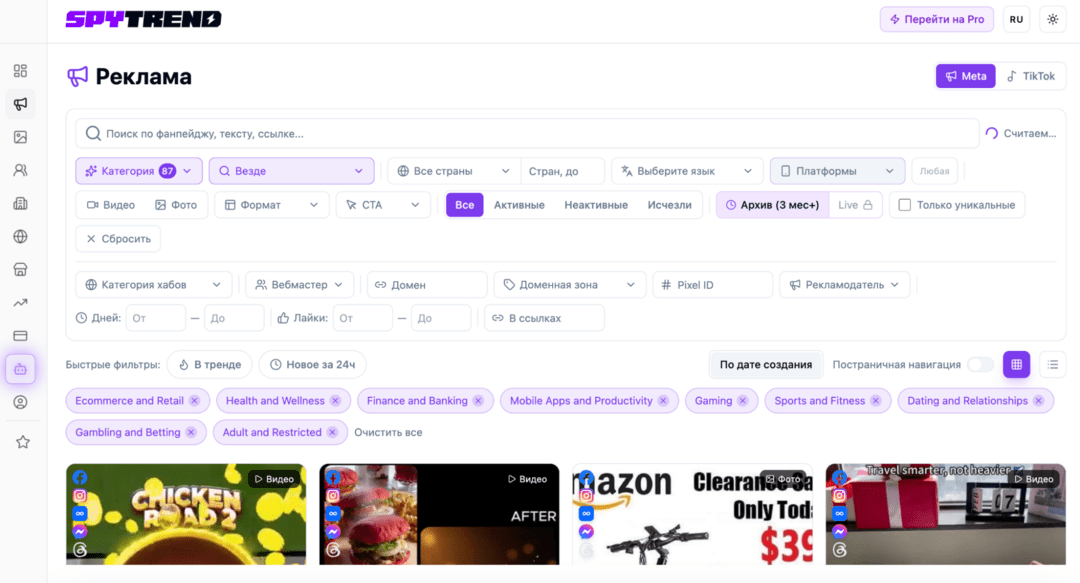Viewport: 1080px width, 583px height.
Task: Click Очистить все link
Action: 388,433
